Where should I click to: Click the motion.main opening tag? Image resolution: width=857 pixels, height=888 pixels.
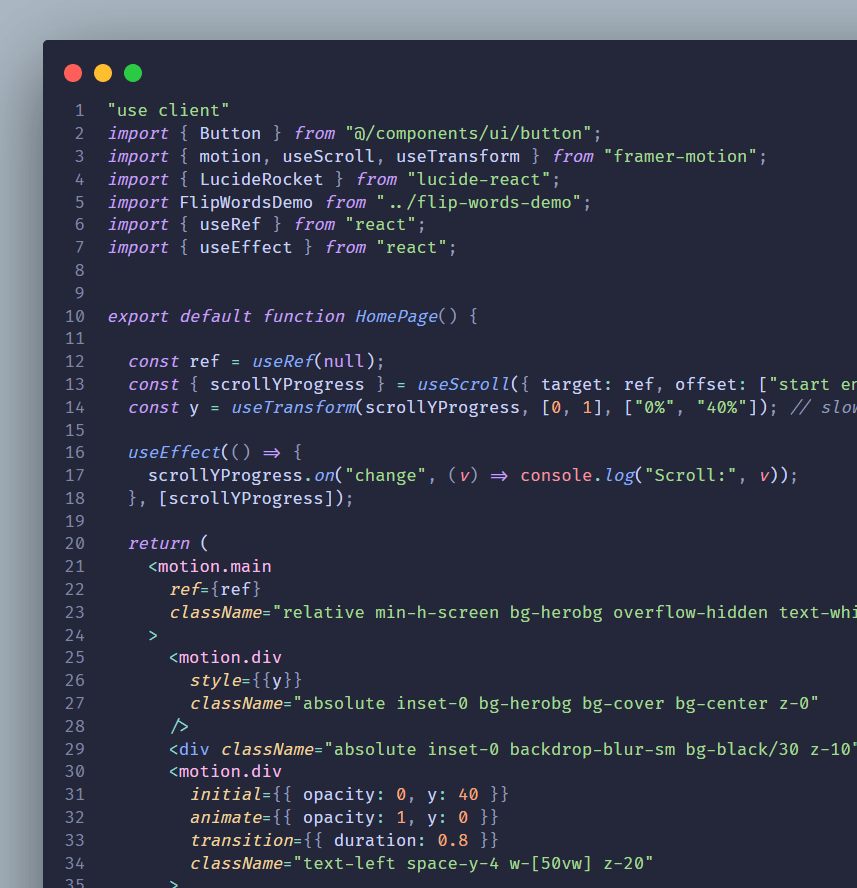pyautogui.click(x=215, y=566)
